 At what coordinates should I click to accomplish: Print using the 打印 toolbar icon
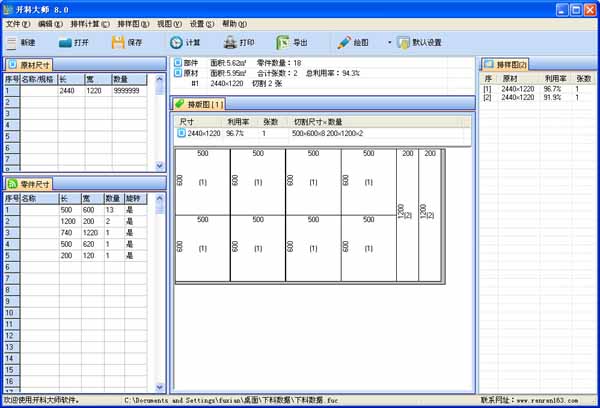coord(230,42)
